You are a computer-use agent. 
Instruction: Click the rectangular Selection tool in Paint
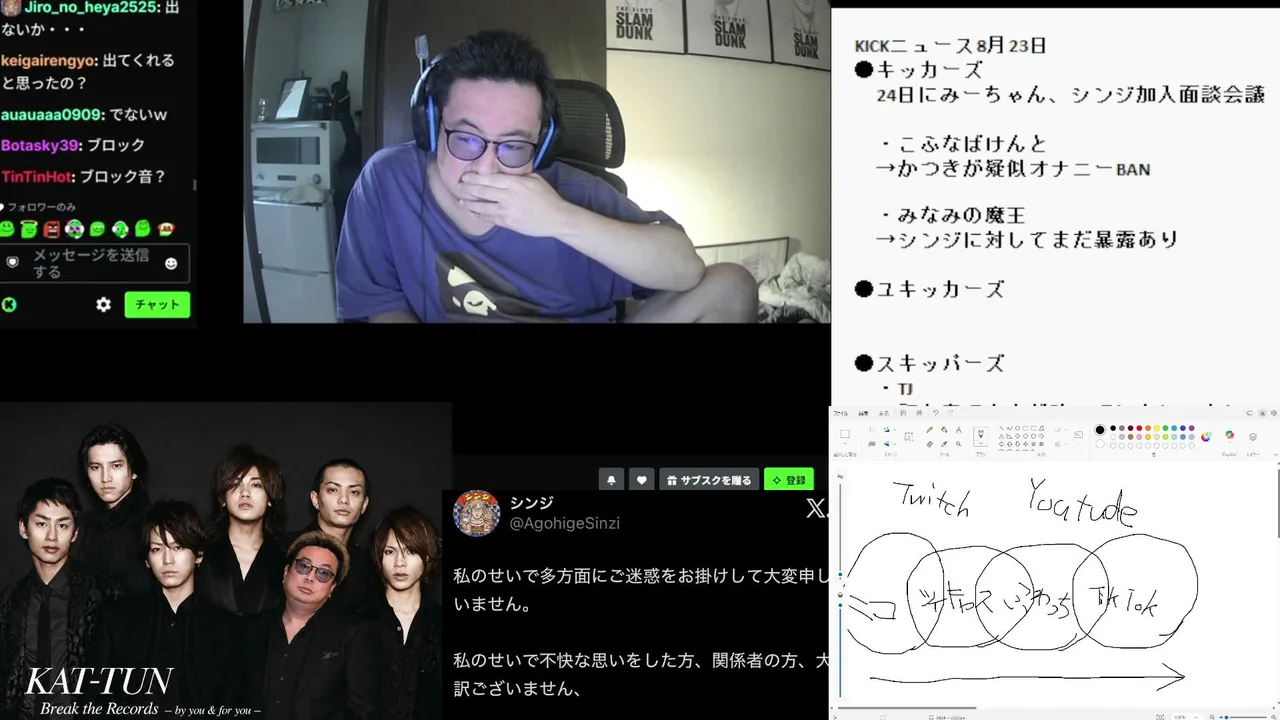(x=845, y=435)
